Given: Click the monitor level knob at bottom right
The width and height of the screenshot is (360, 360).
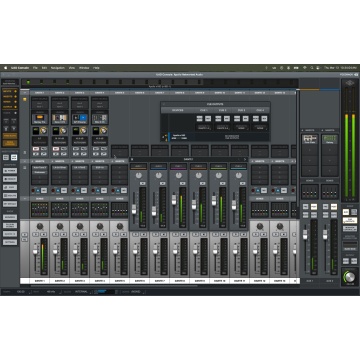Looking at the screenshot, I should [349, 277].
